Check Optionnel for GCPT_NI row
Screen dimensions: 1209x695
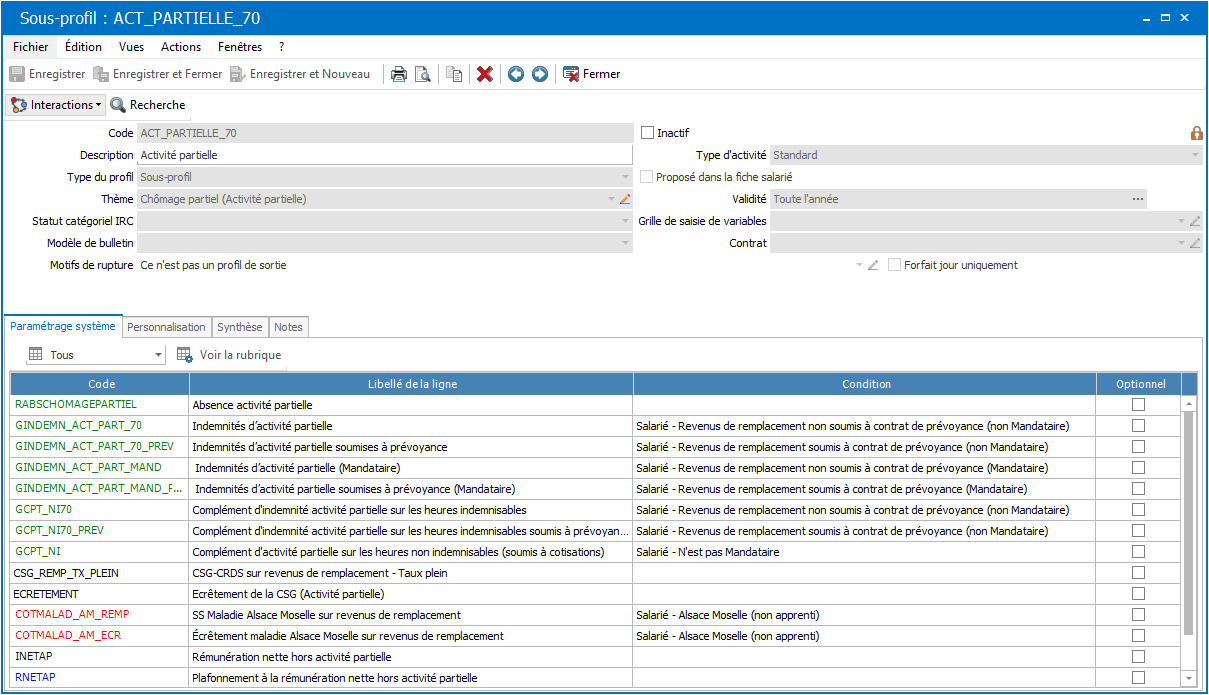1138,552
